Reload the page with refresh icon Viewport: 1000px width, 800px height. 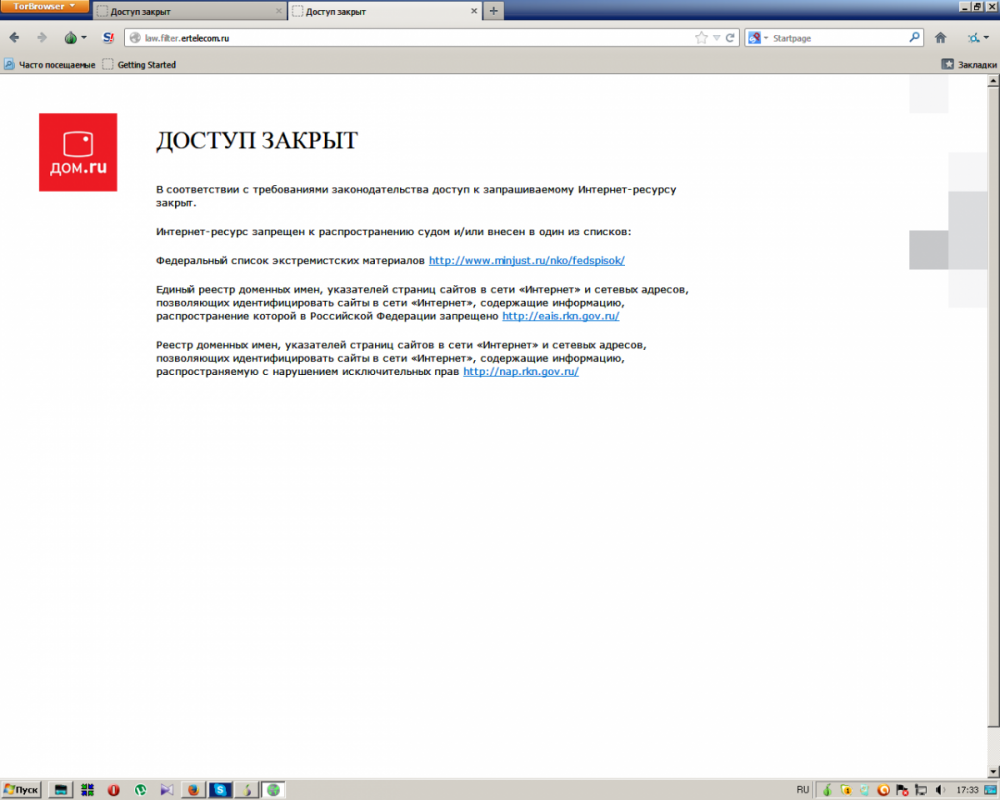[x=730, y=38]
